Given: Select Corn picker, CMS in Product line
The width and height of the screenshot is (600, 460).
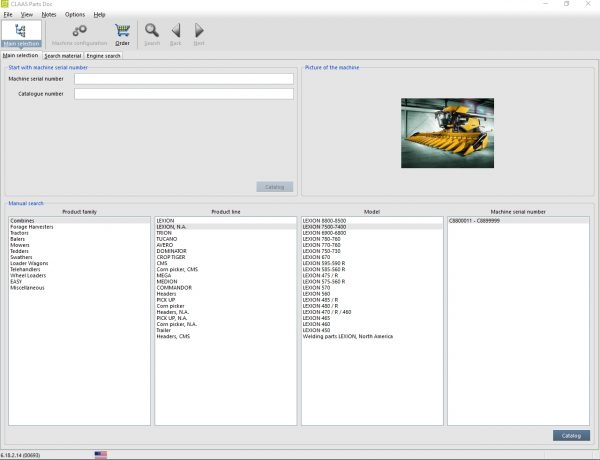Looking at the screenshot, I should [226, 269].
